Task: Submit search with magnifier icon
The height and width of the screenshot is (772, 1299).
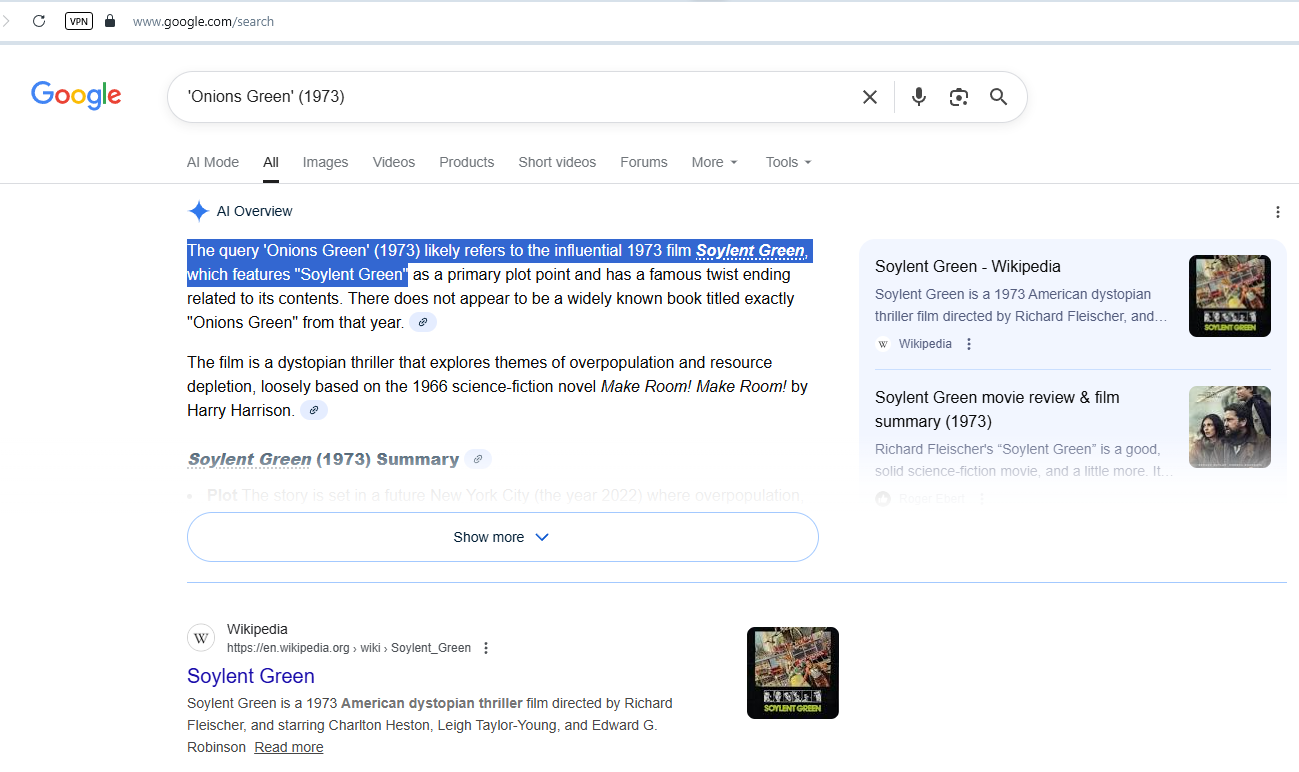Action: click(998, 97)
